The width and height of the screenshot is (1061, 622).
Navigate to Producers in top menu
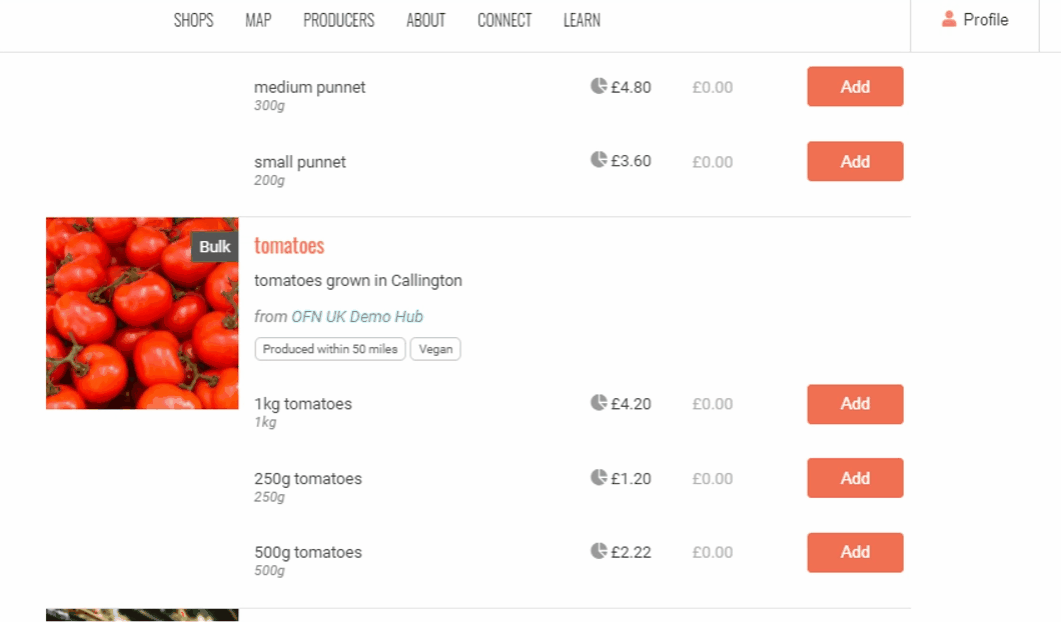(x=339, y=20)
